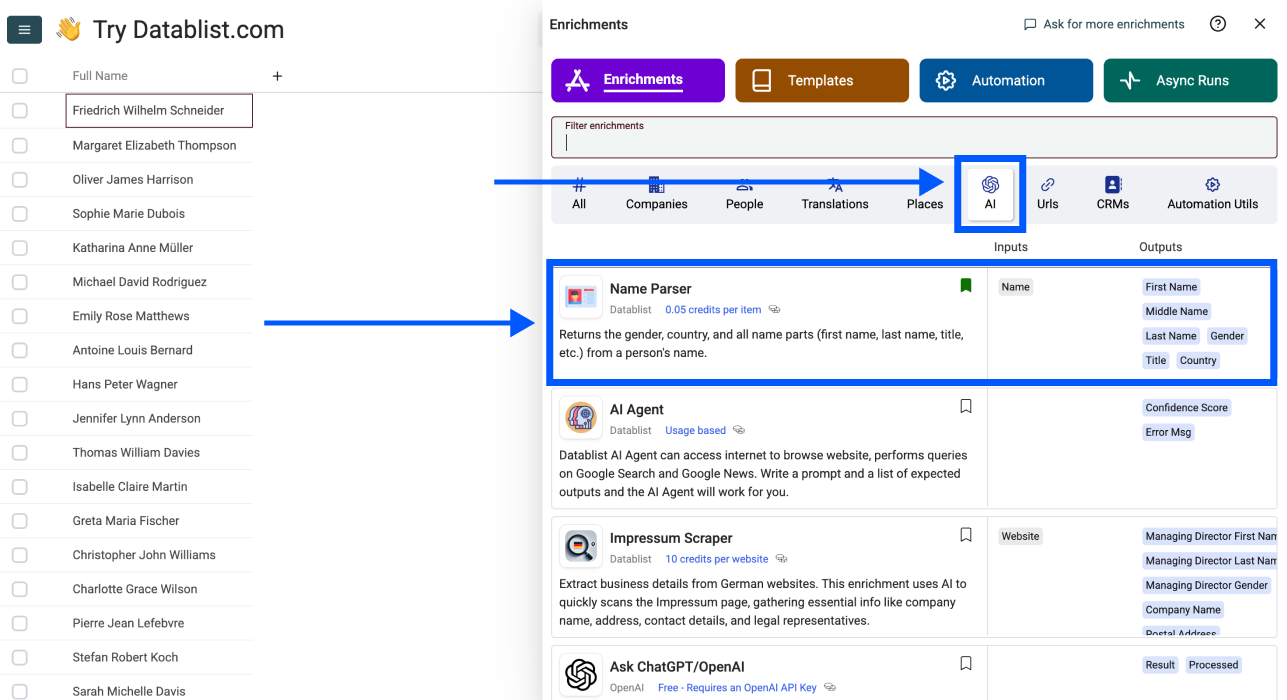Screen dimensions: 1287x700
Task: Open the hamburger menu button
Action: tap(24, 30)
